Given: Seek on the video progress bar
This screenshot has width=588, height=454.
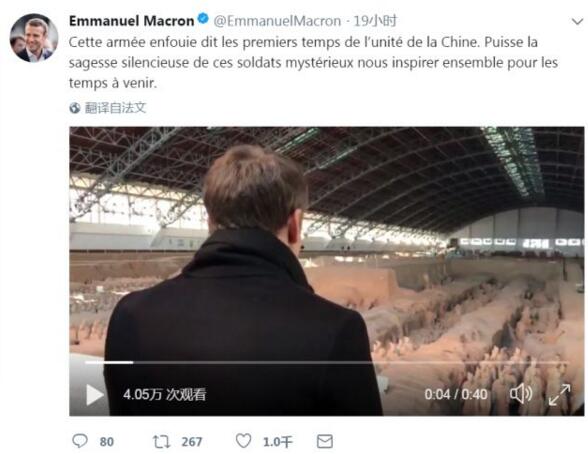Looking at the screenshot, I should [326, 362].
